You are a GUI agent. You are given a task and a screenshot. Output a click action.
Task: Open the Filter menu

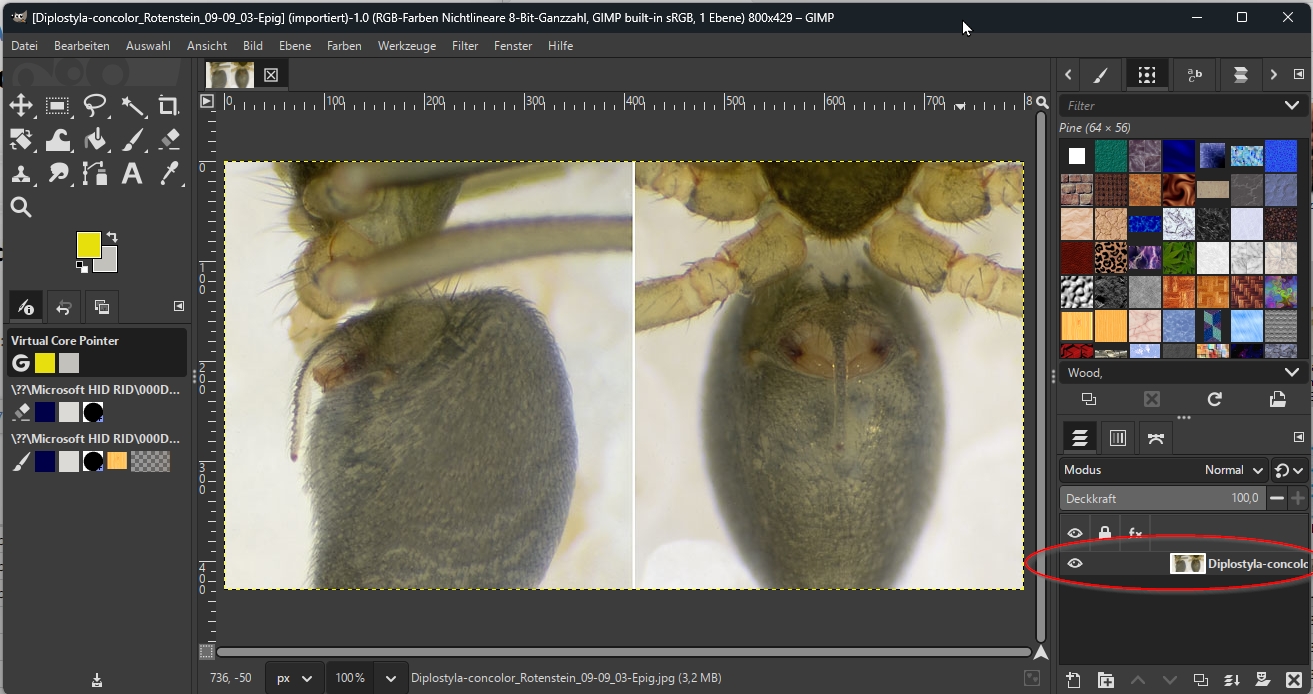click(465, 46)
